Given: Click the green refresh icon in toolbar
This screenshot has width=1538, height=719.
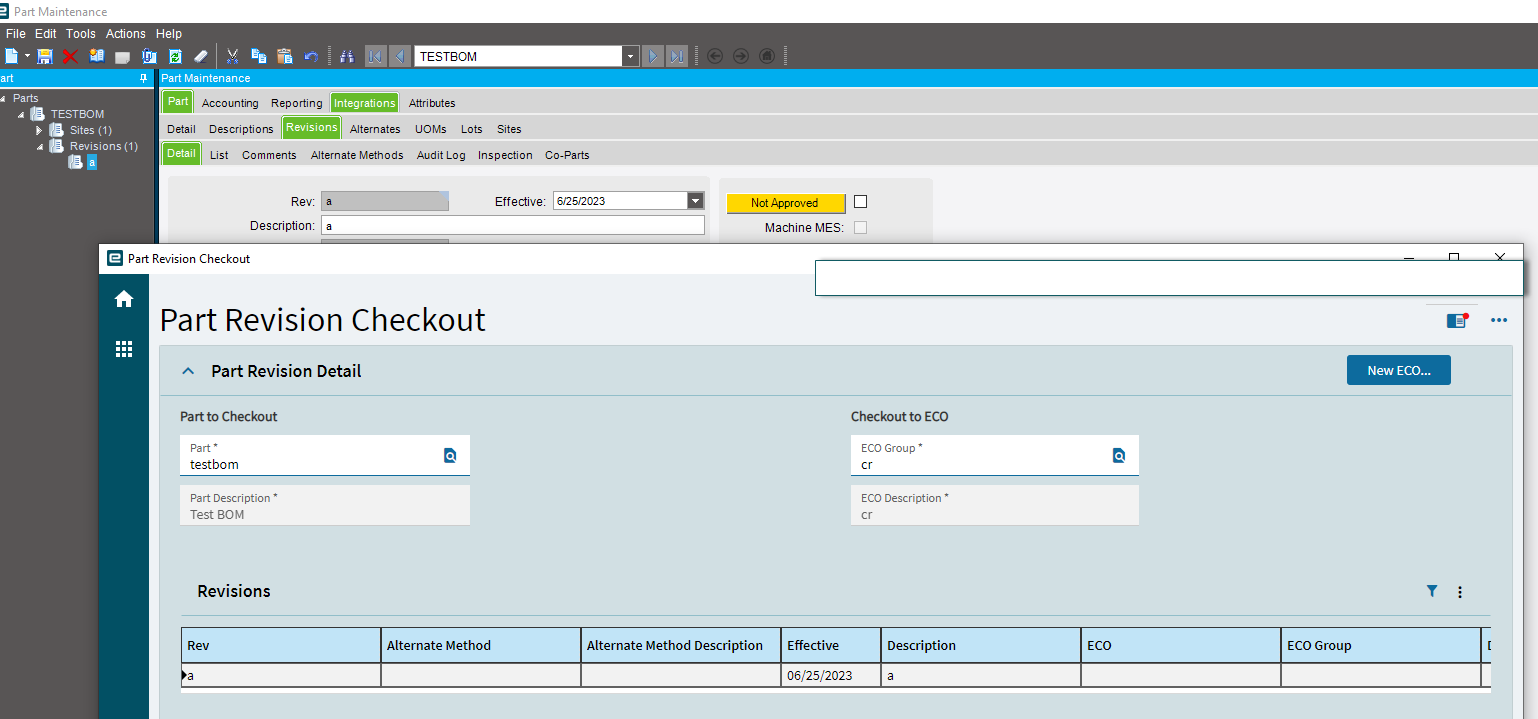Looking at the screenshot, I should [x=175, y=56].
